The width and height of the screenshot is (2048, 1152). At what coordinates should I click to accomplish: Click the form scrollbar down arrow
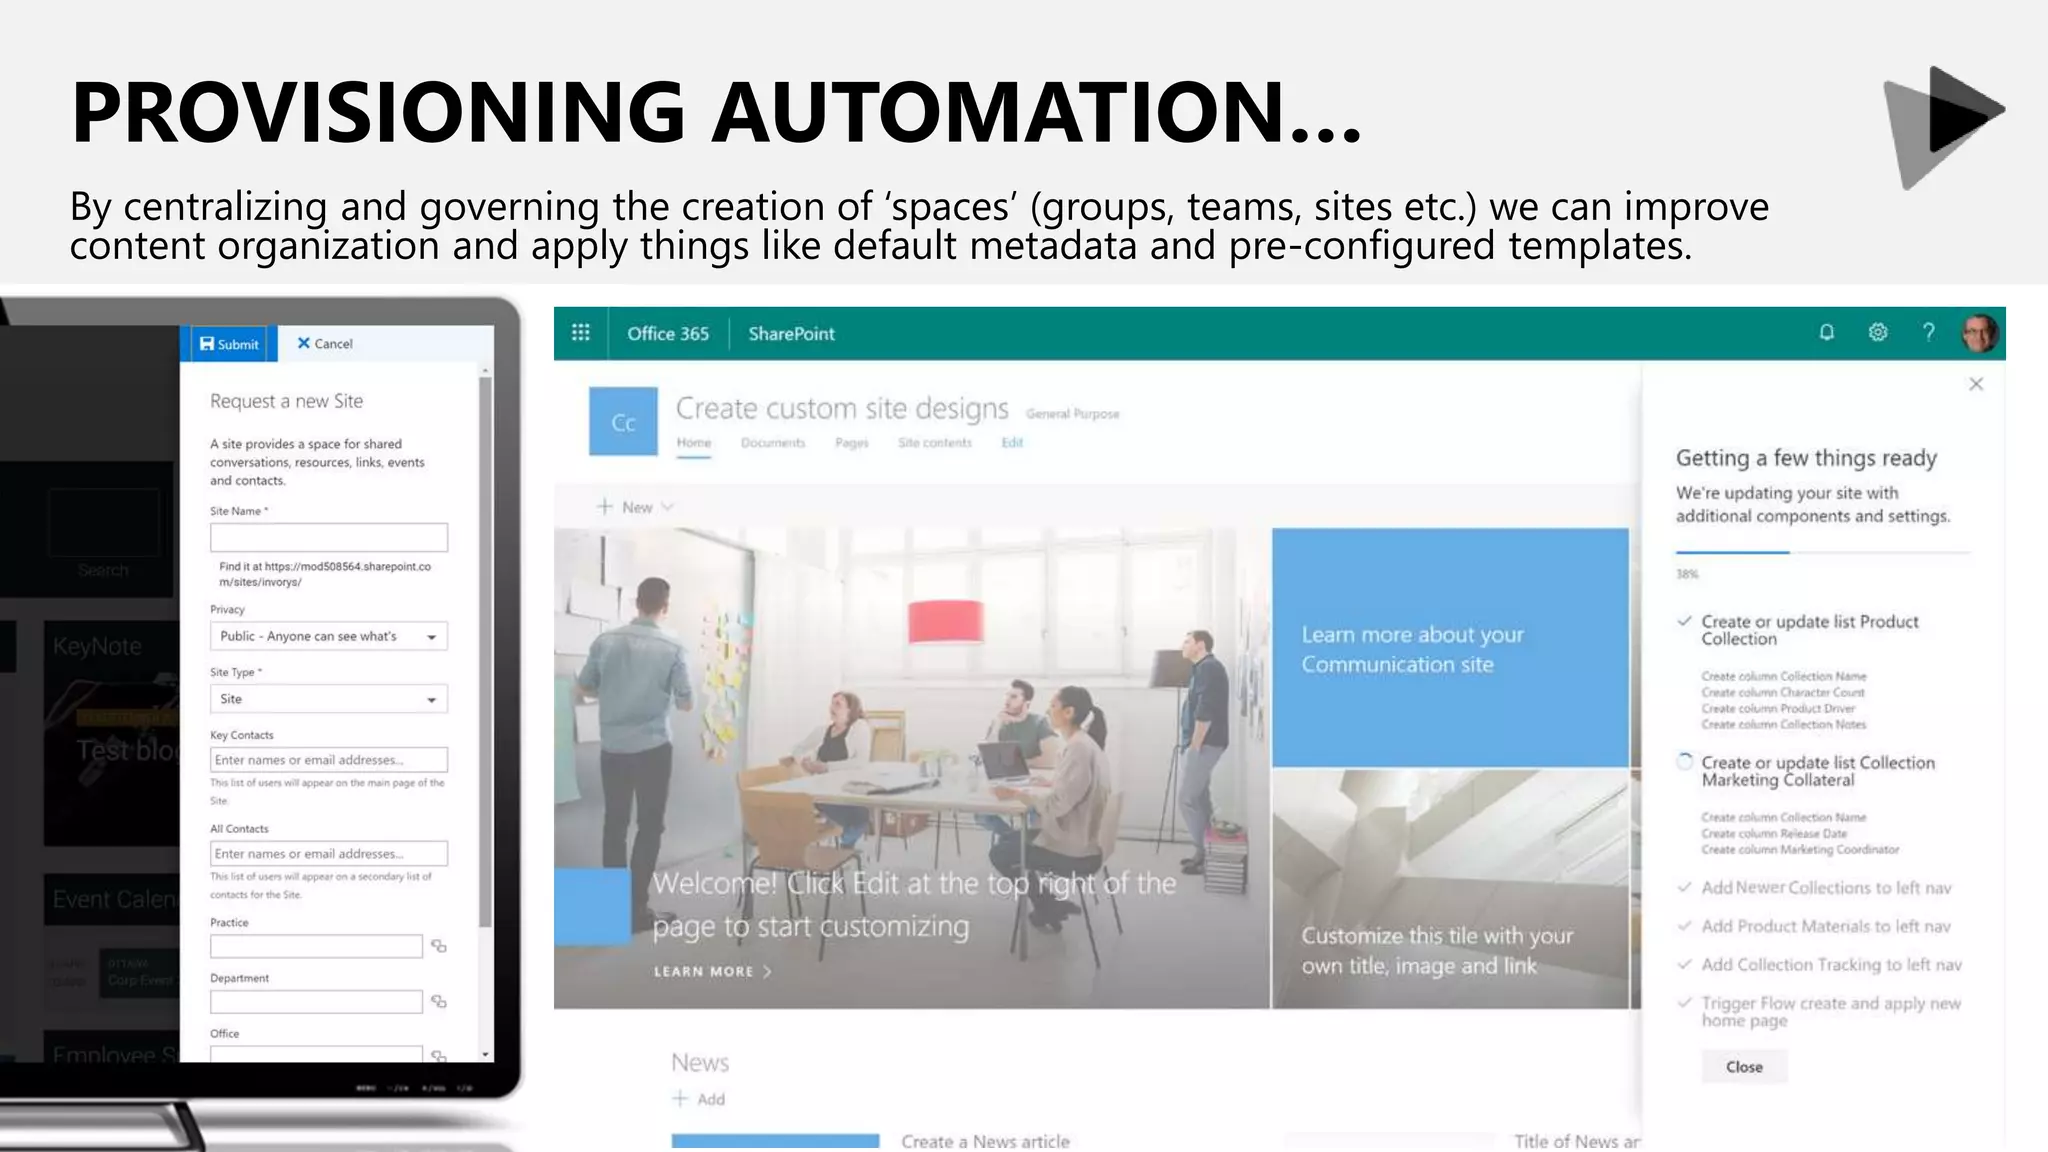point(486,1054)
